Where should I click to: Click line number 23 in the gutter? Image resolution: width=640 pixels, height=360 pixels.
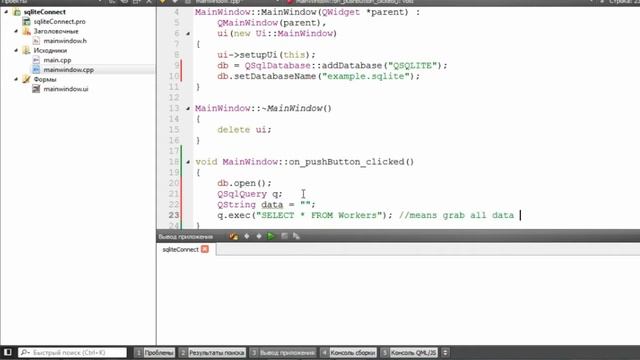point(174,215)
